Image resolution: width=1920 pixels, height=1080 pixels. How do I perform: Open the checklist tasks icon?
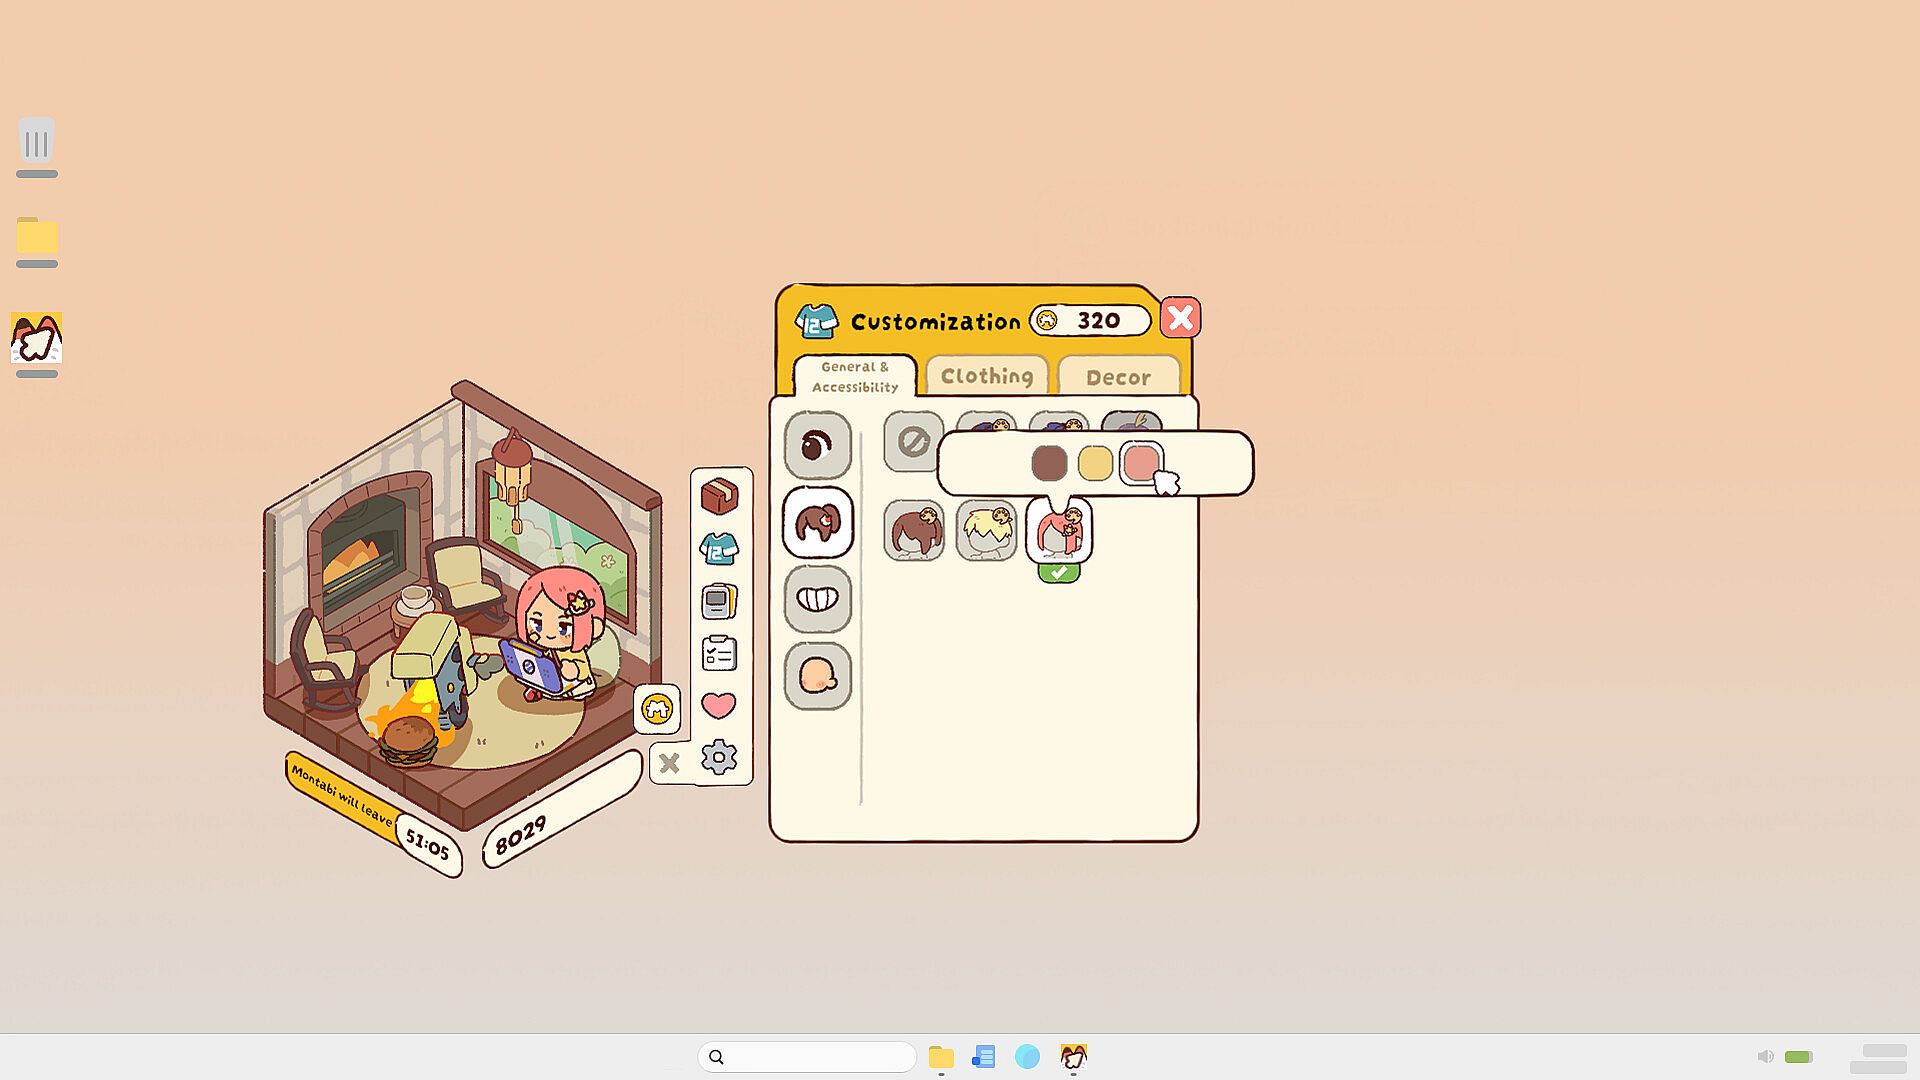click(719, 653)
